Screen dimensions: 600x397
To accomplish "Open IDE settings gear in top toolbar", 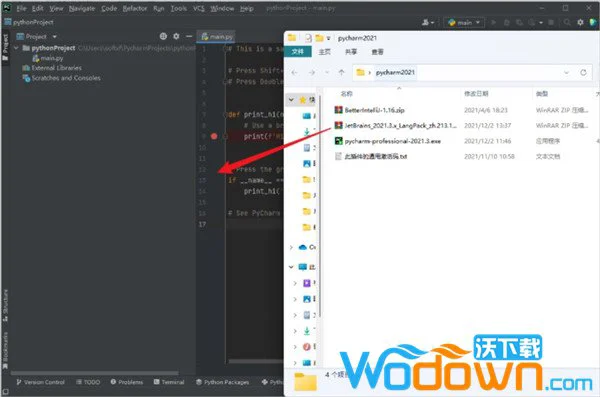I will click(580, 22).
